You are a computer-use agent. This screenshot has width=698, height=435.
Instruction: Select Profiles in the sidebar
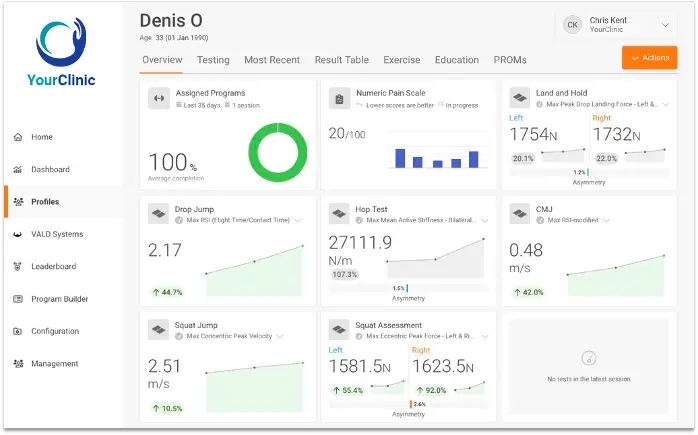(45, 202)
